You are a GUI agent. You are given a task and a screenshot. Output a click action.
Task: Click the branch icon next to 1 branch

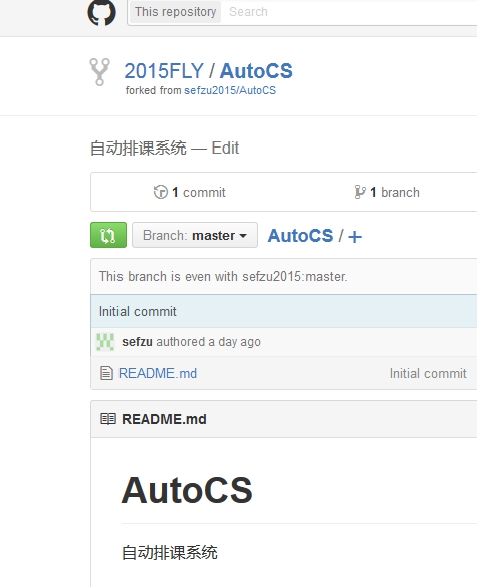[360, 192]
